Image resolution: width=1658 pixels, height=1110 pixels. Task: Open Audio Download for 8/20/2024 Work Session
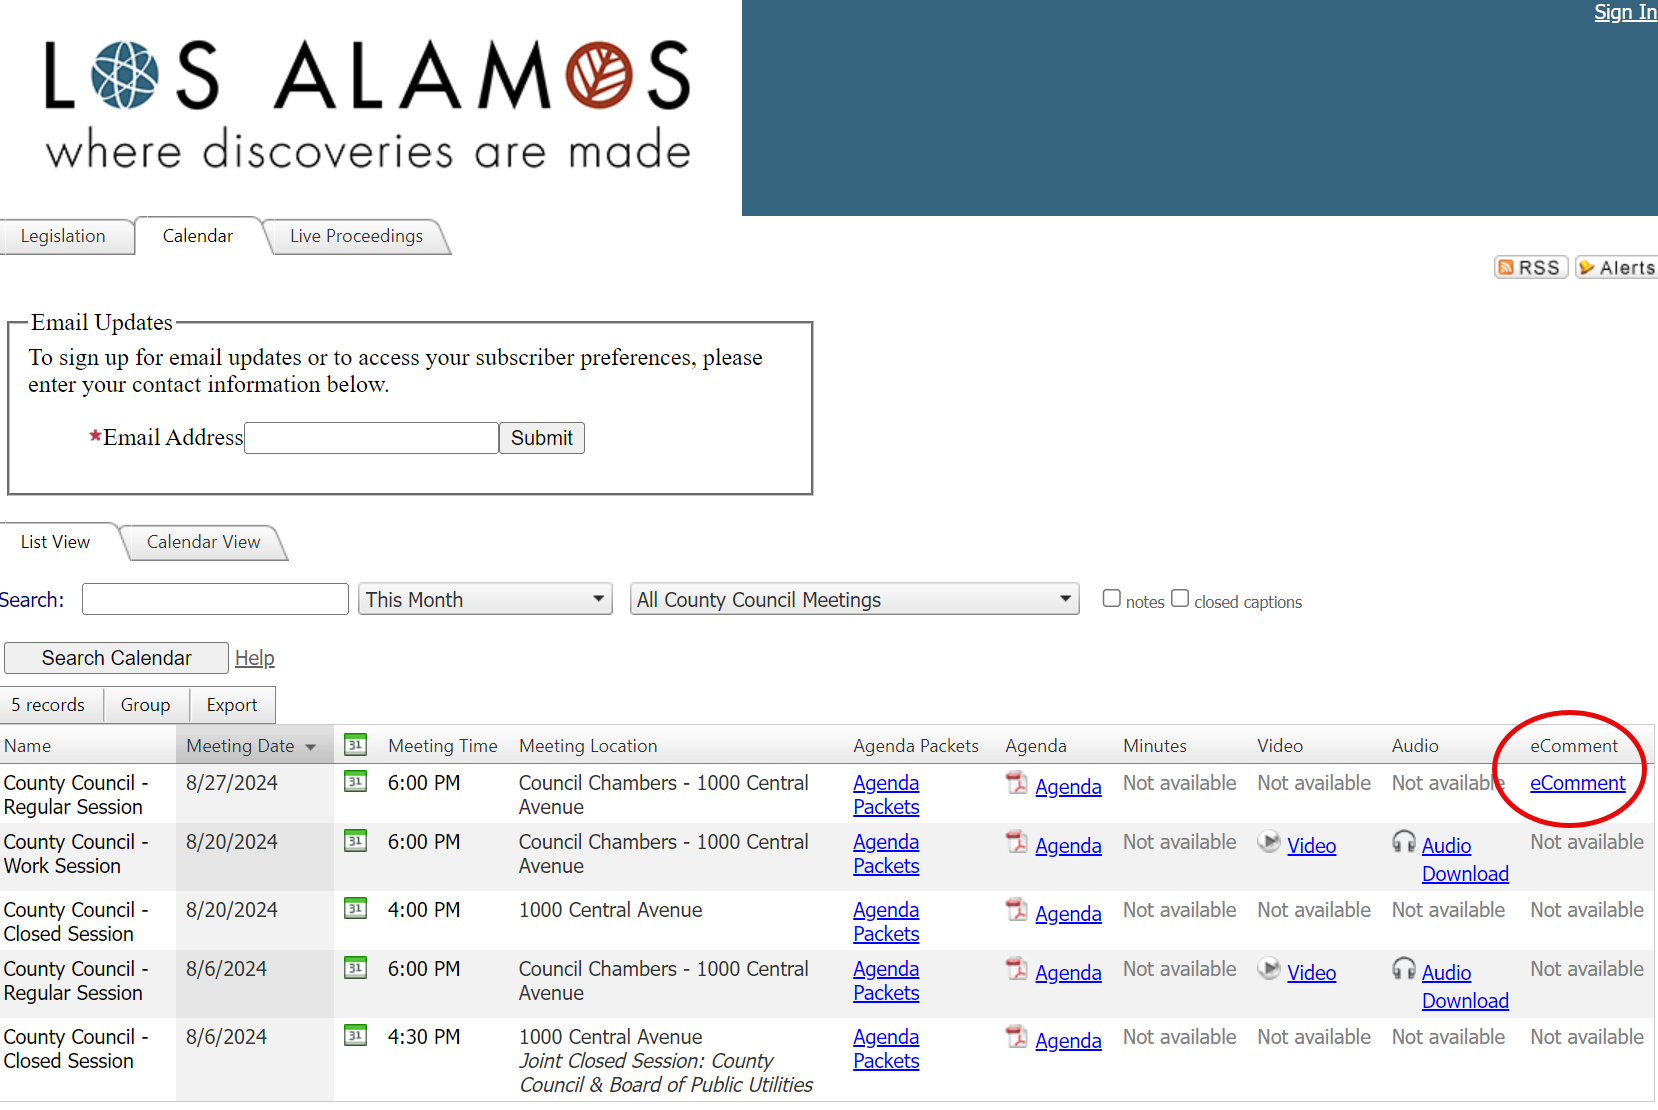coord(1465,860)
